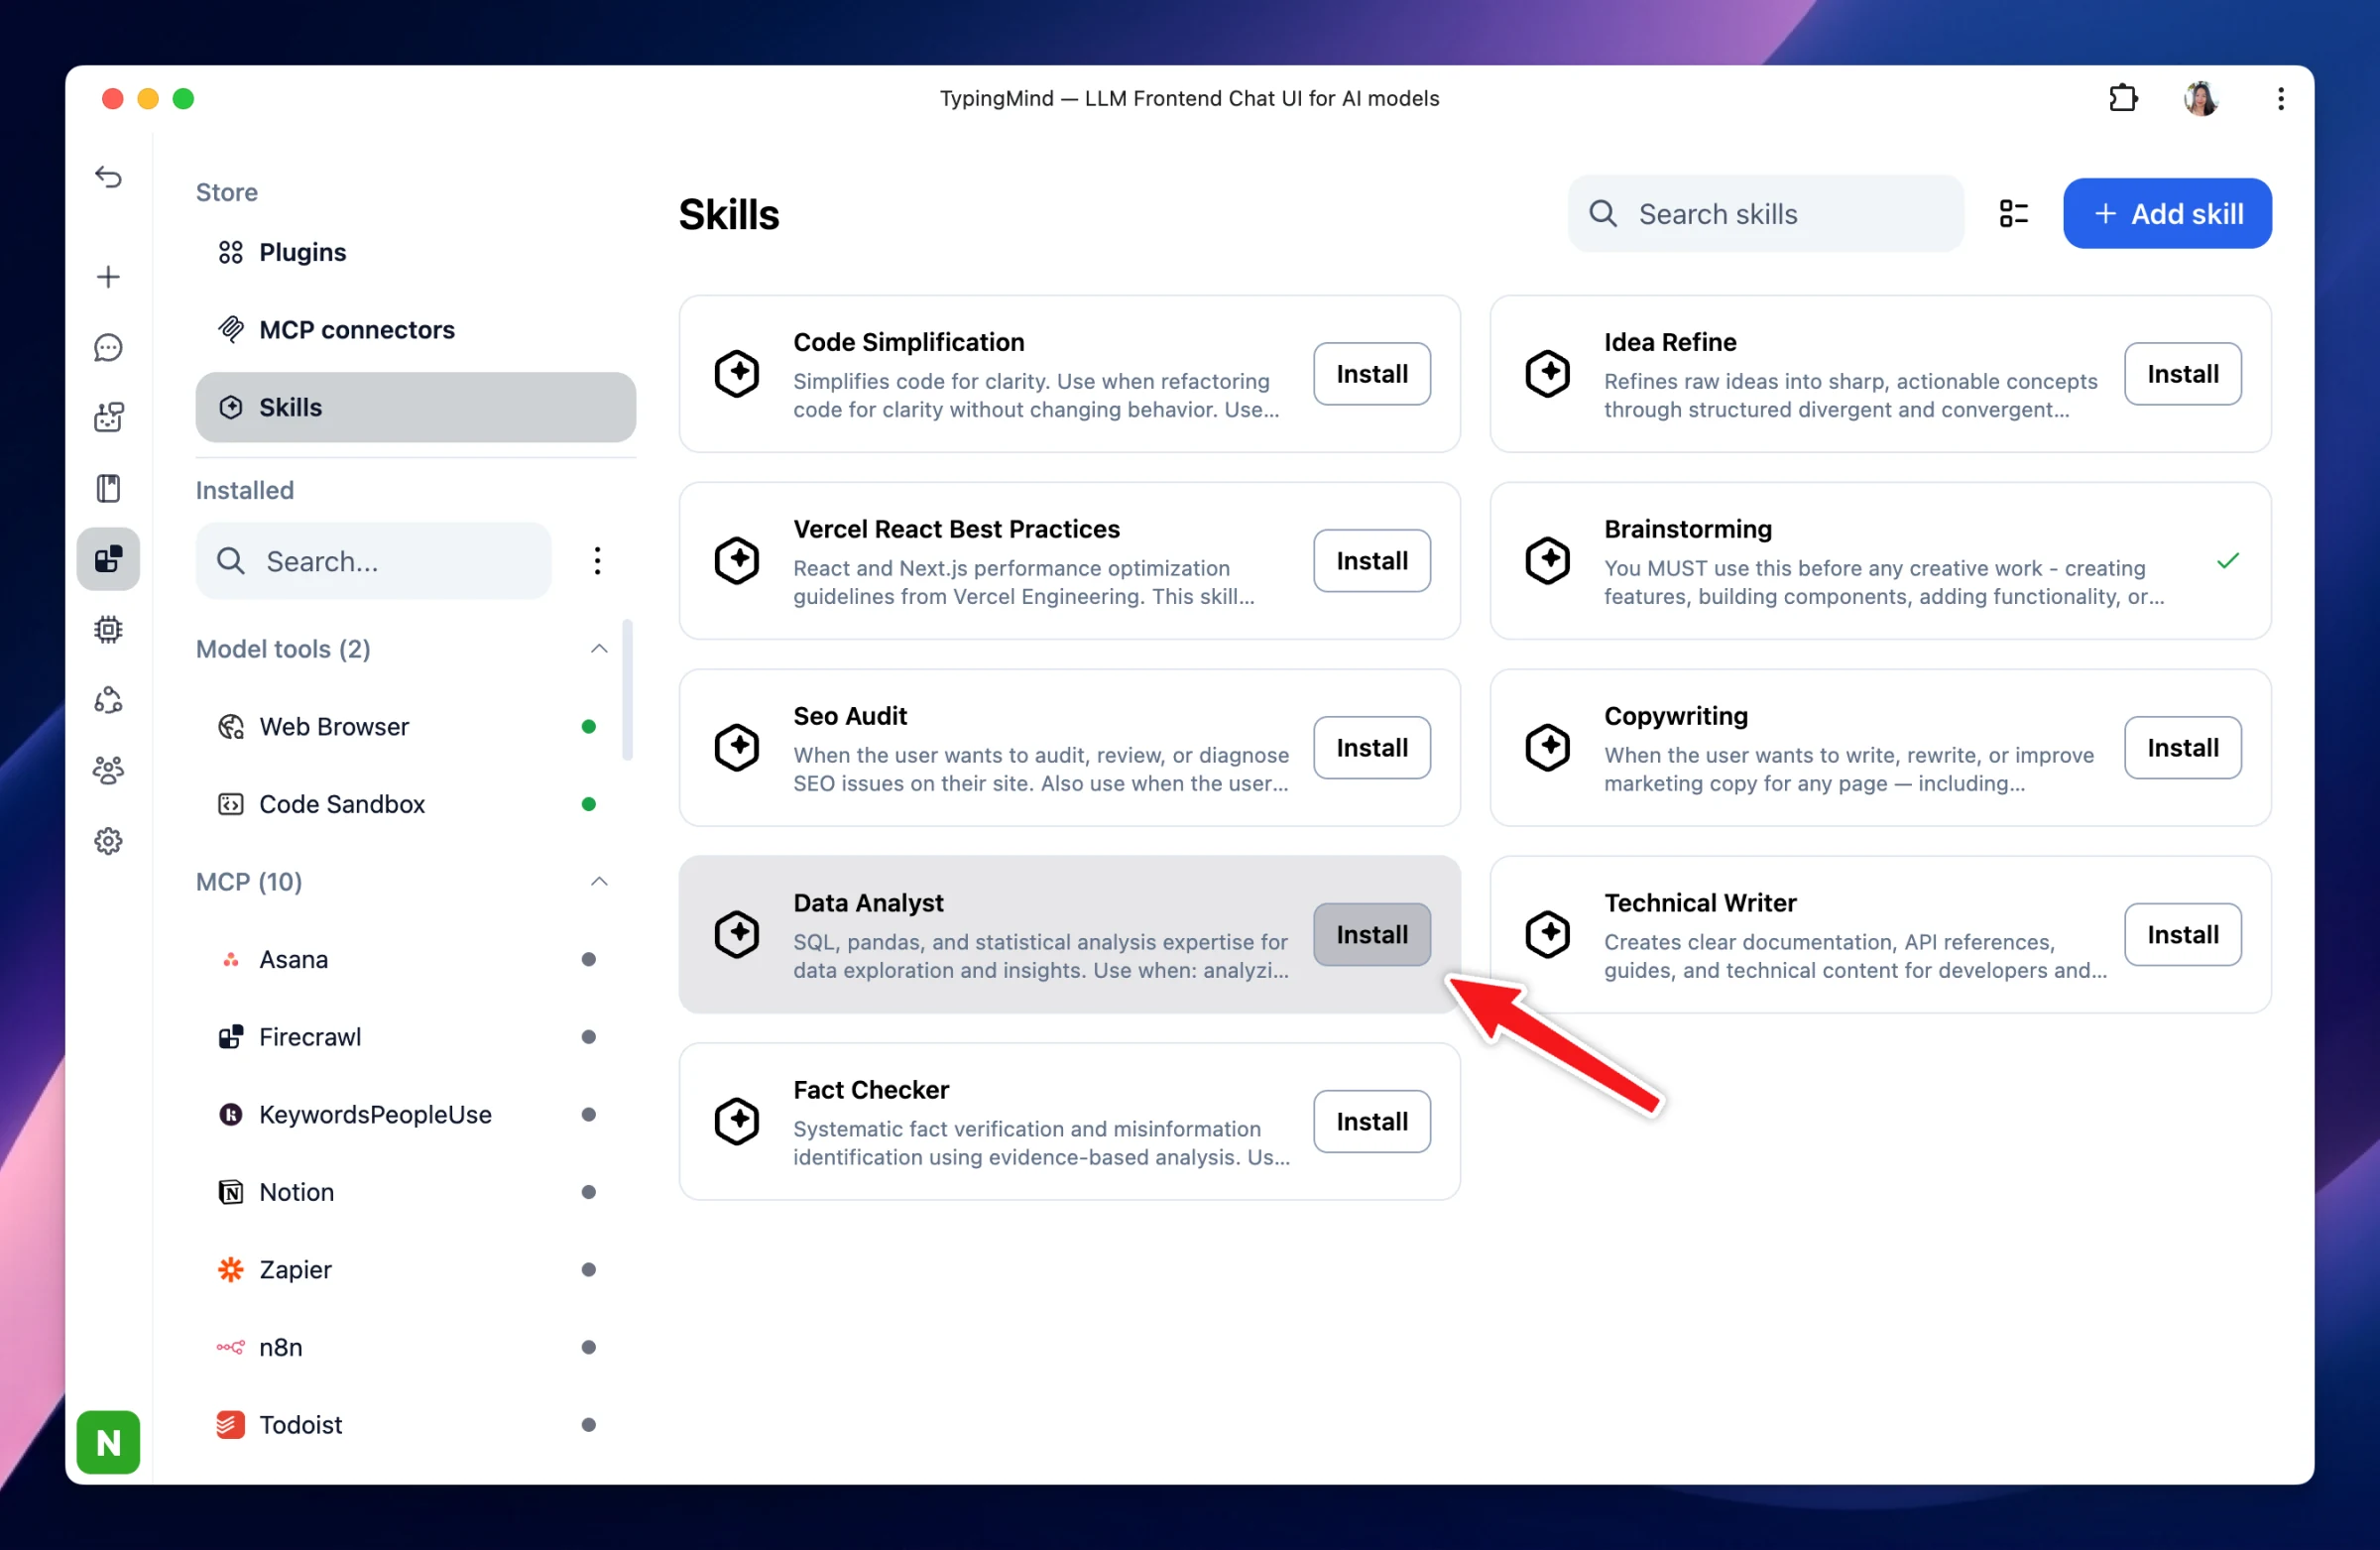Start a new chat with plus icon
This screenshot has width=2380, height=1550.
click(x=108, y=276)
